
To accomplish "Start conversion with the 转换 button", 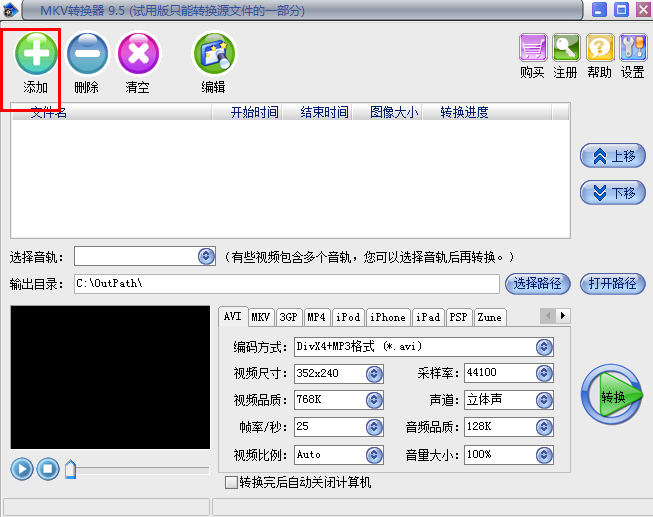I will tap(612, 395).
